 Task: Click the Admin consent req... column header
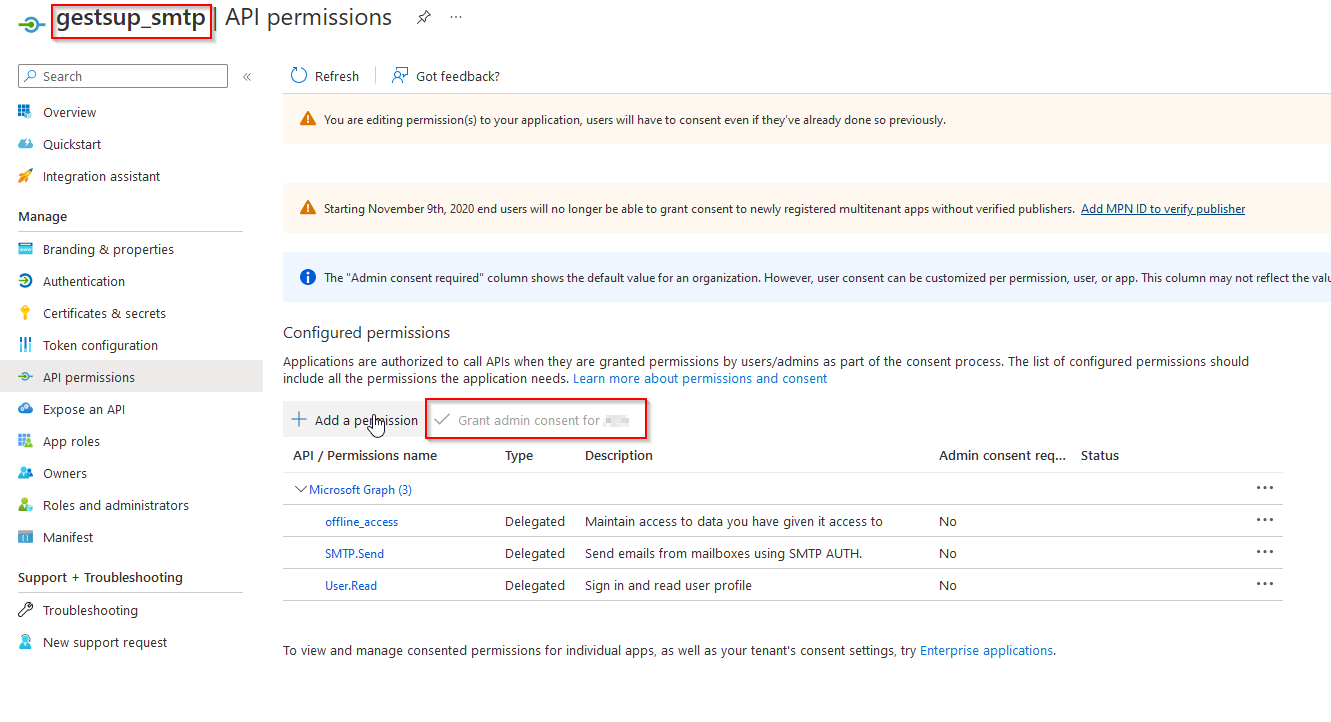(x=1003, y=455)
